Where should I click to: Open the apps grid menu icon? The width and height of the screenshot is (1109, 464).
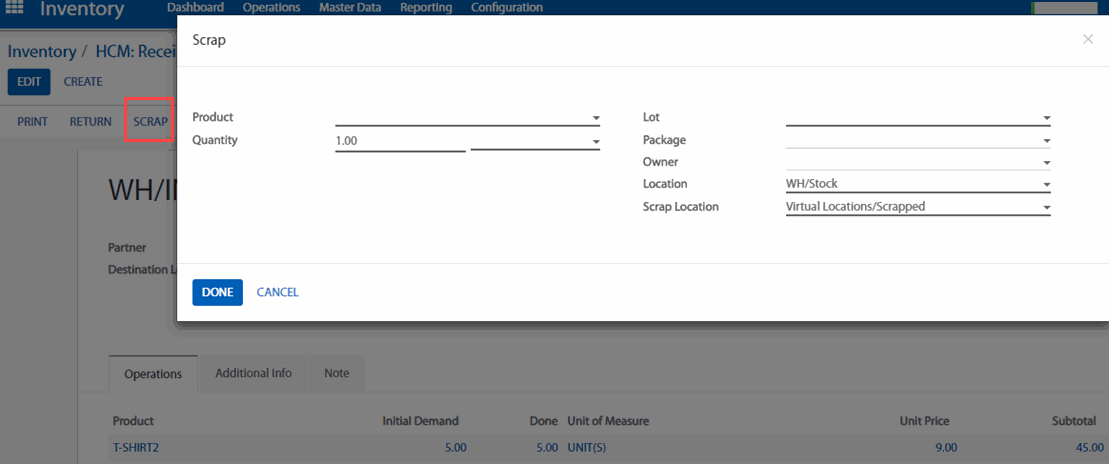click(15, 9)
